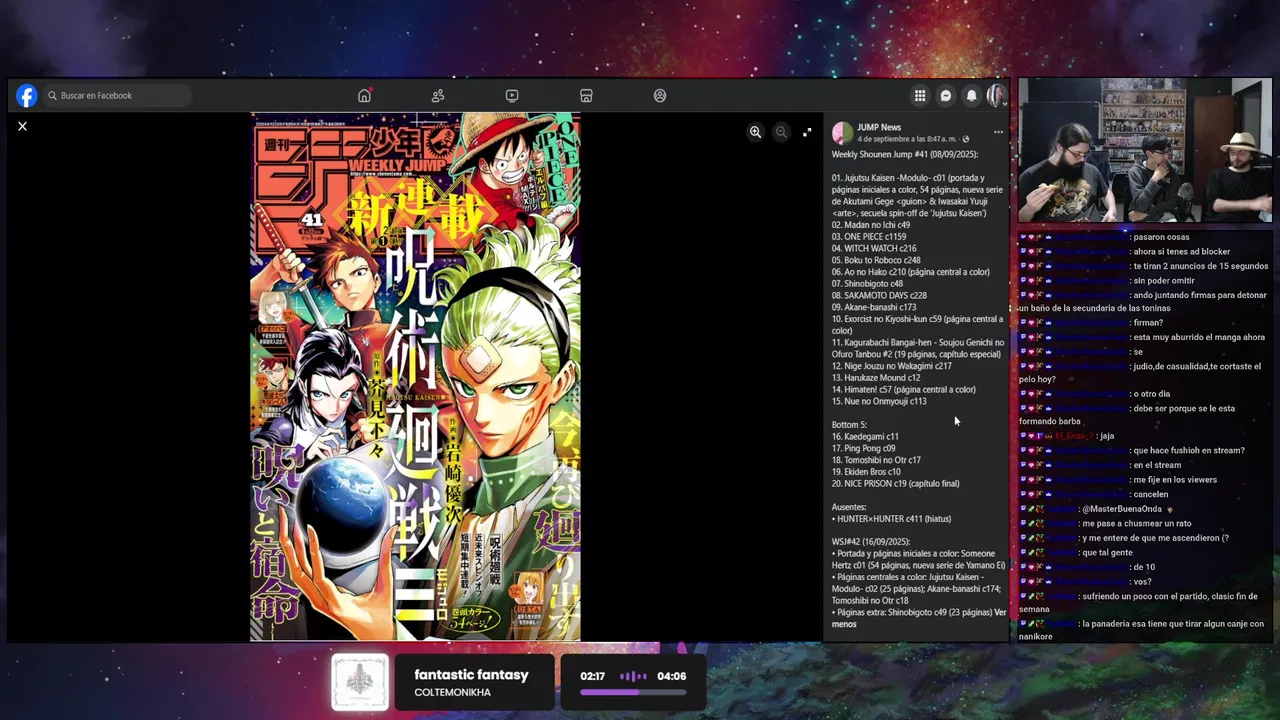Click the song progress bar
Screen dimensions: 1280x720
pos(633,692)
